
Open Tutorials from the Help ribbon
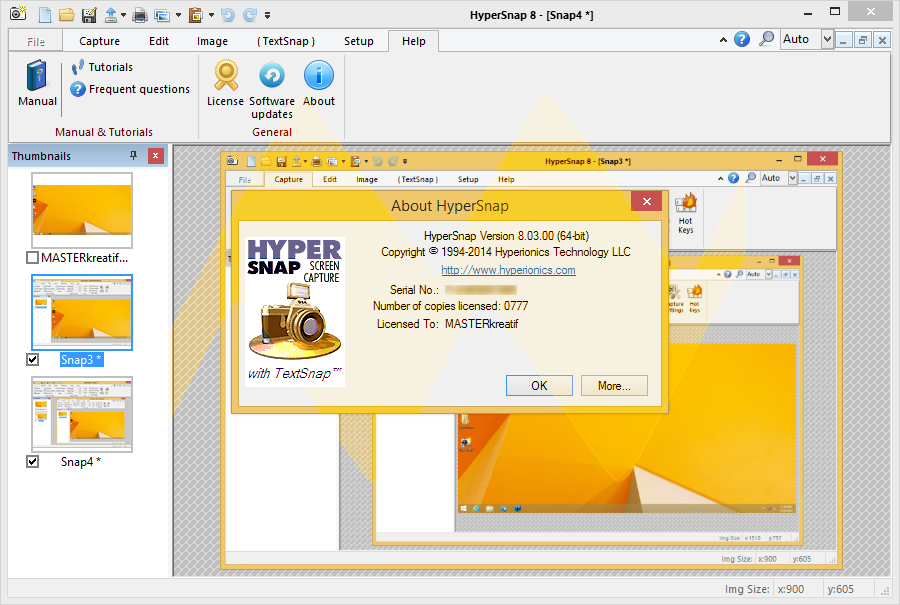point(102,67)
